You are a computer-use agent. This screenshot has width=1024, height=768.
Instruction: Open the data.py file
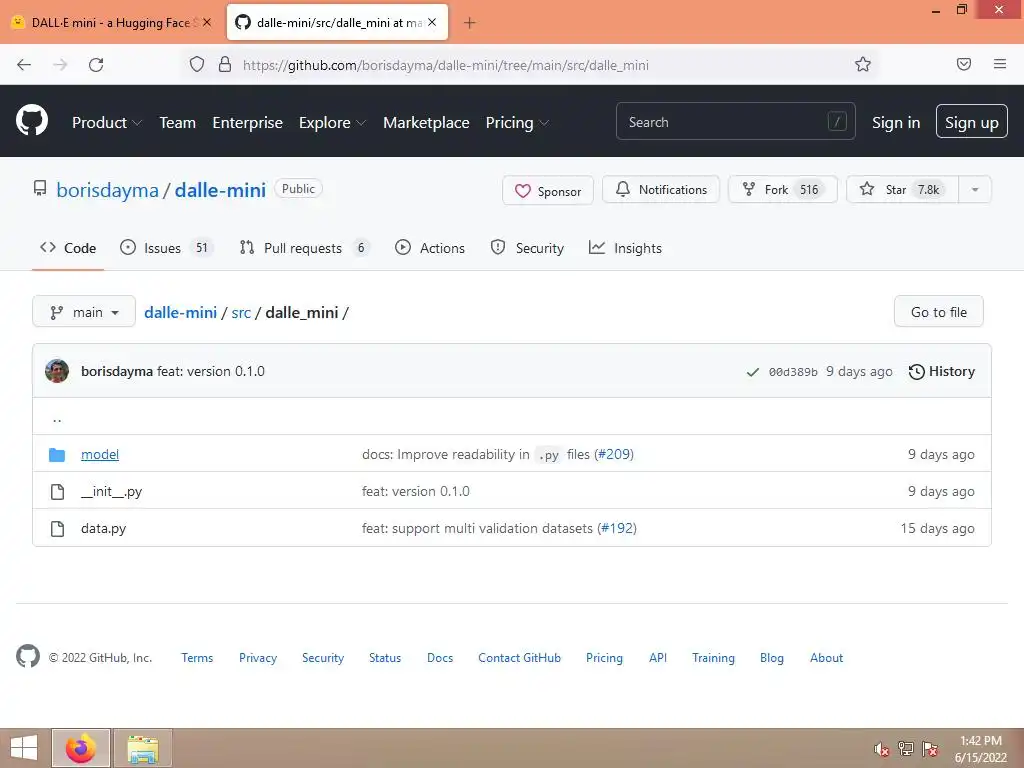click(103, 528)
